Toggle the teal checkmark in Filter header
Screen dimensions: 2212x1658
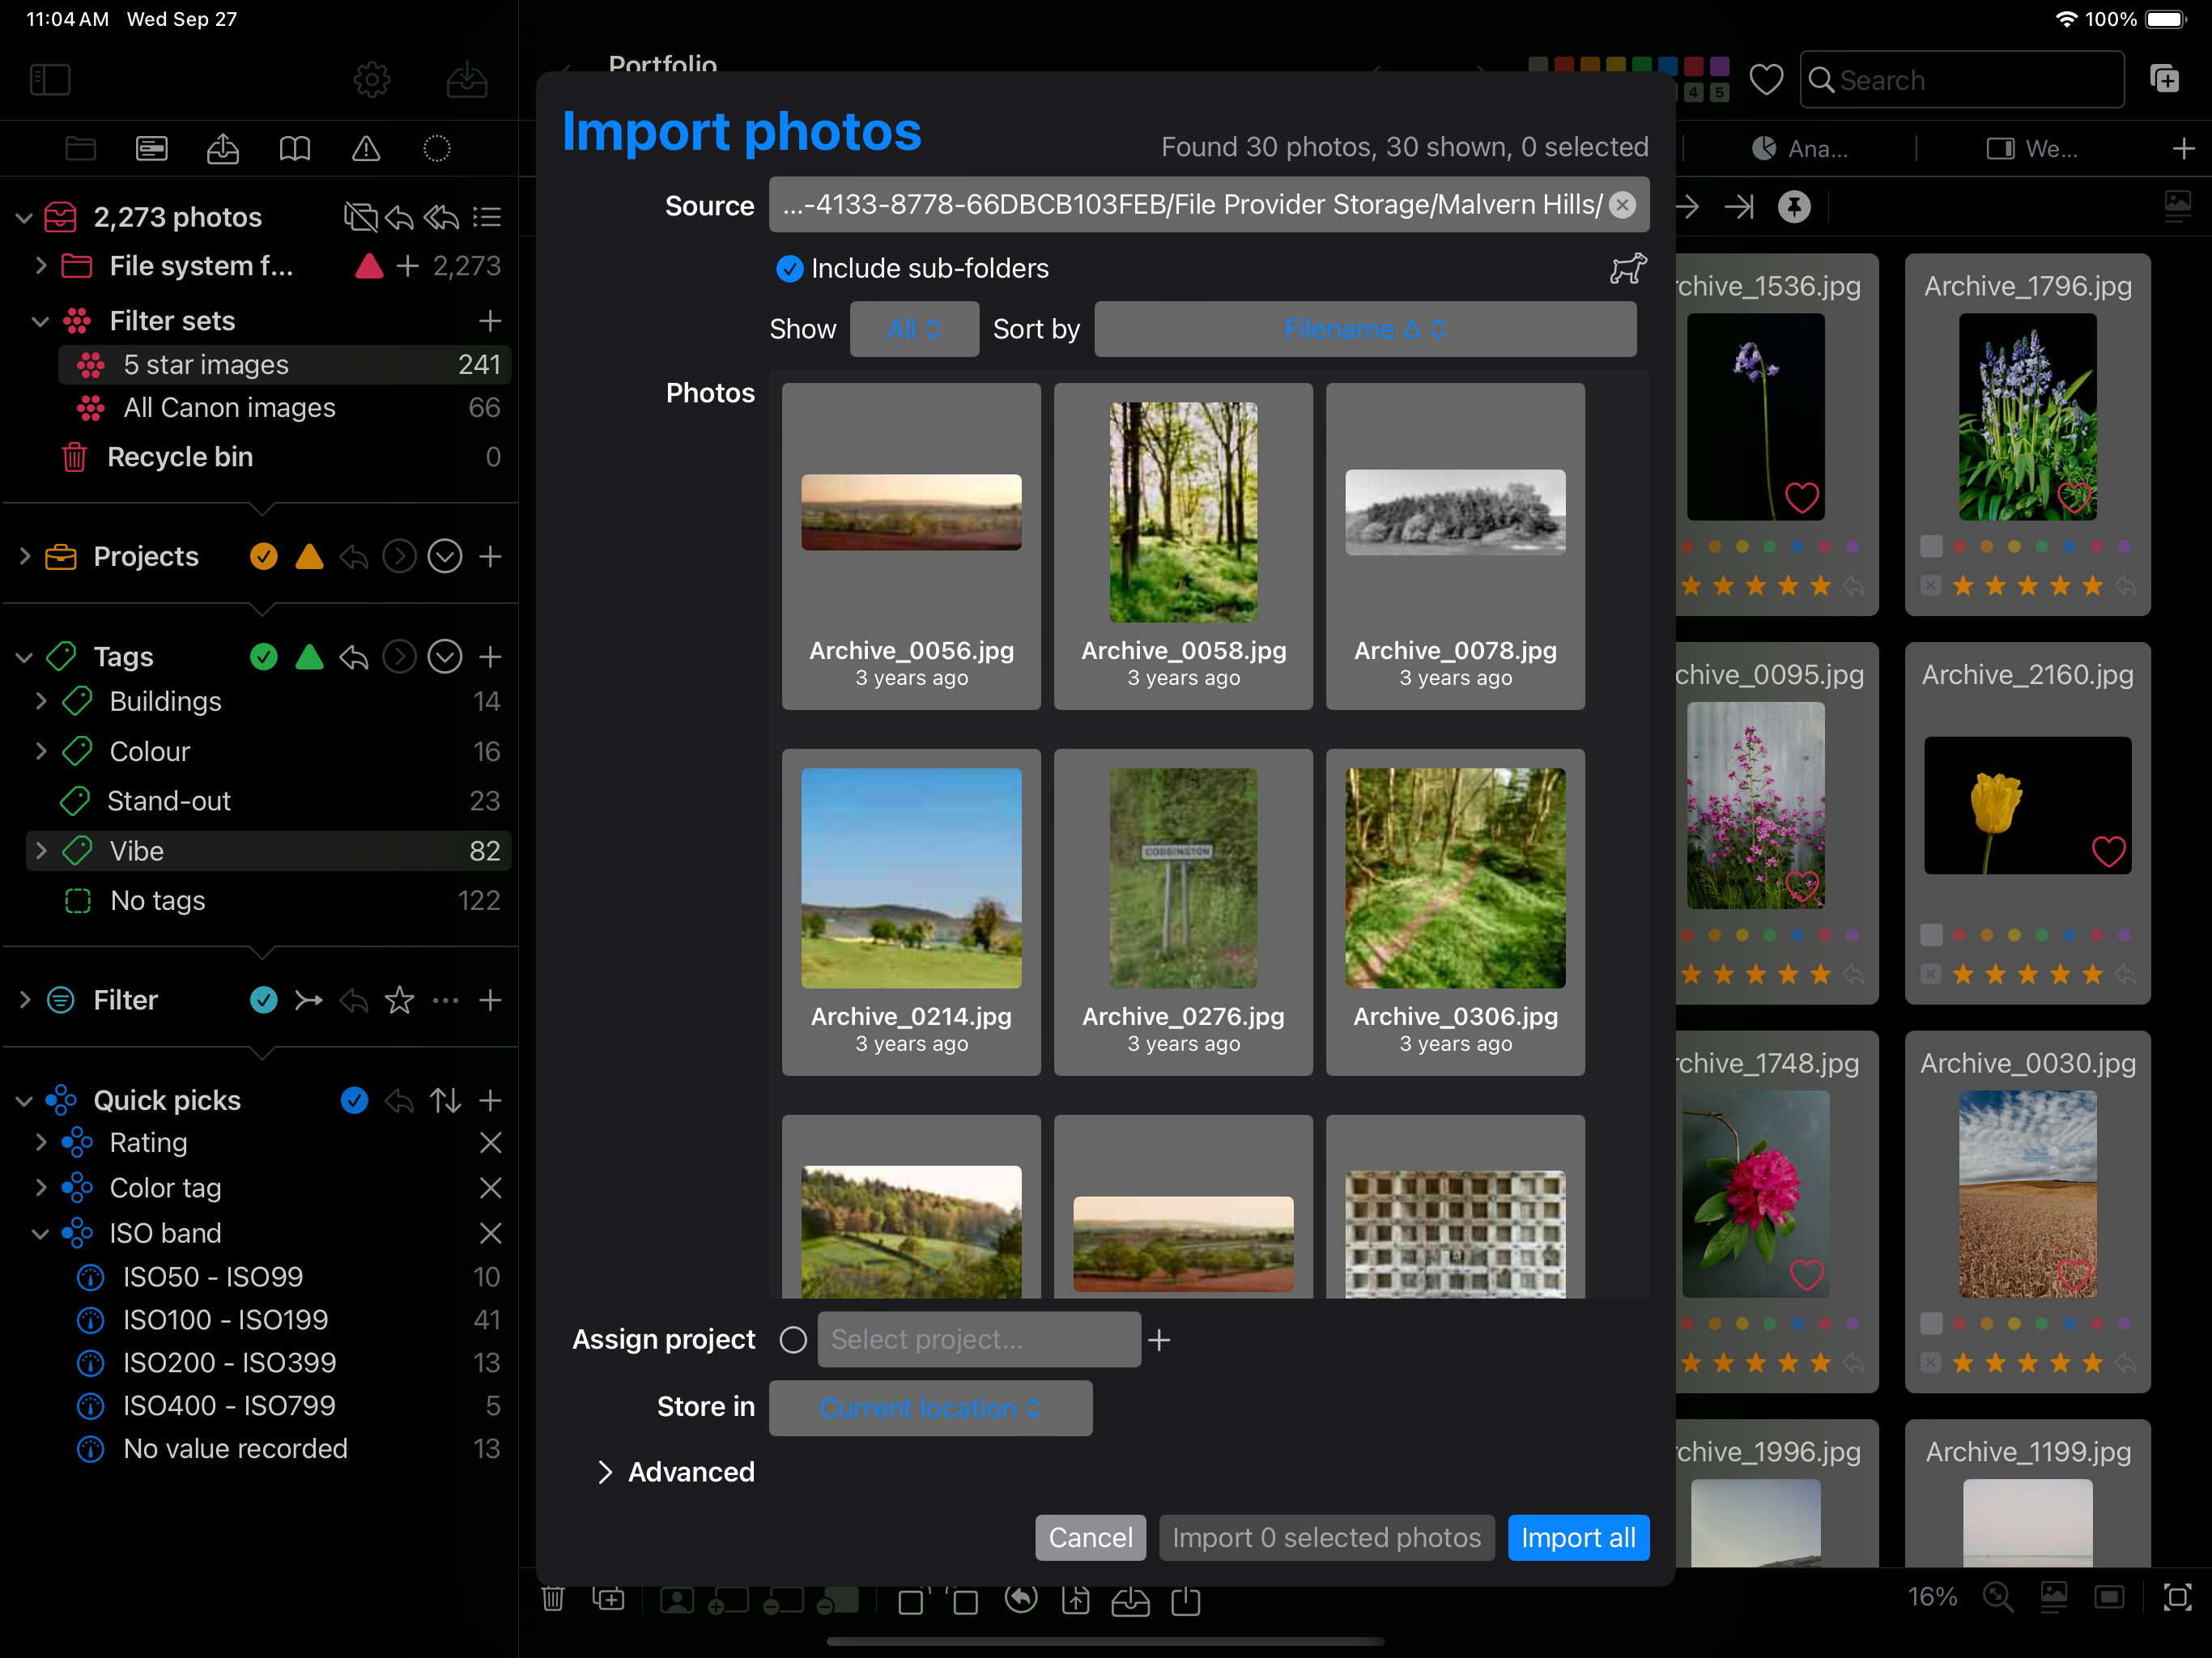[x=264, y=1000]
